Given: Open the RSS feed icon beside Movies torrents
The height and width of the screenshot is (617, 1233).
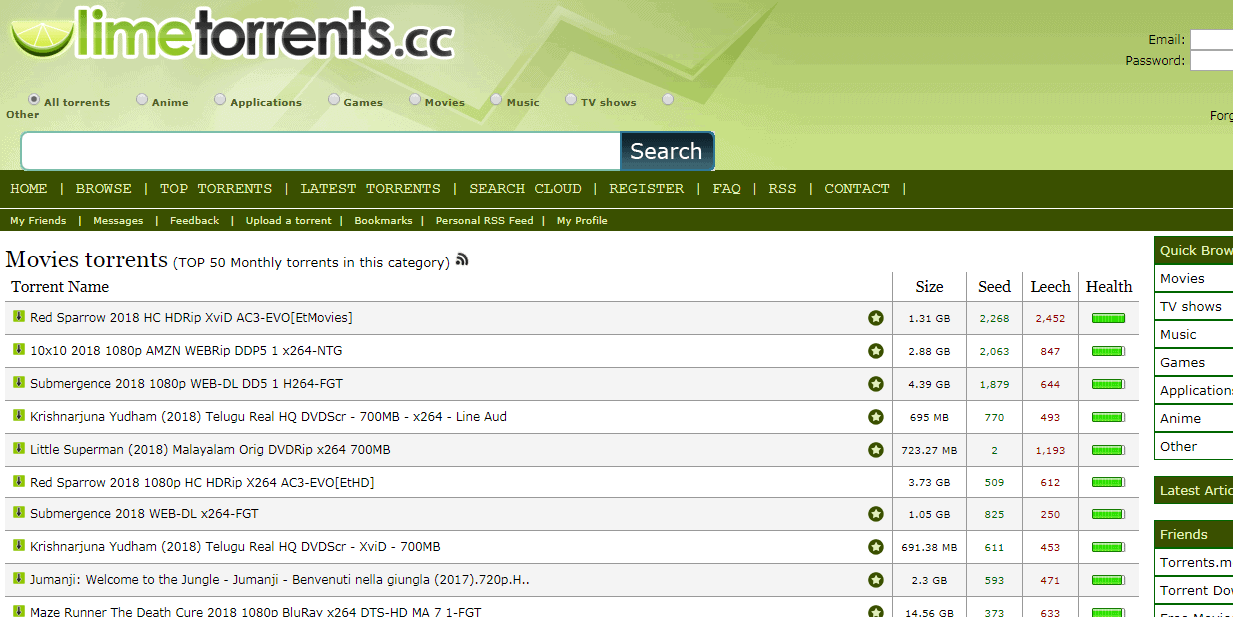Looking at the screenshot, I should click(x=462, y=260).
